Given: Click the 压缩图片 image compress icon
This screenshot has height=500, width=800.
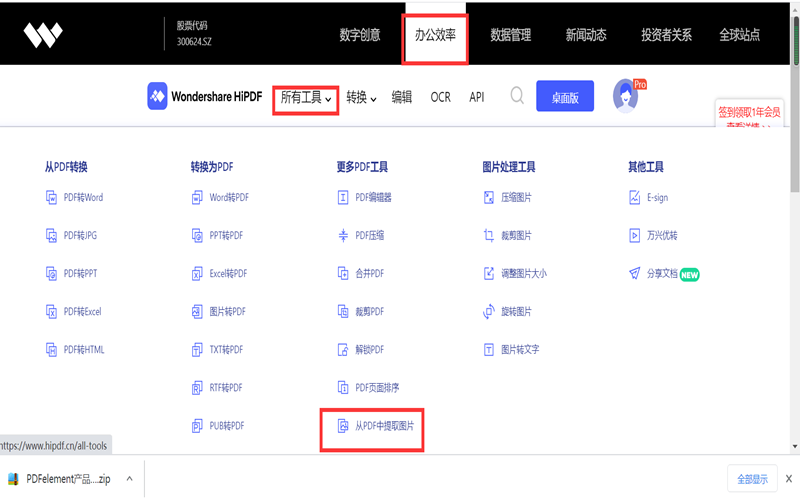Looking at the screenshot, I should coord(489,198).
